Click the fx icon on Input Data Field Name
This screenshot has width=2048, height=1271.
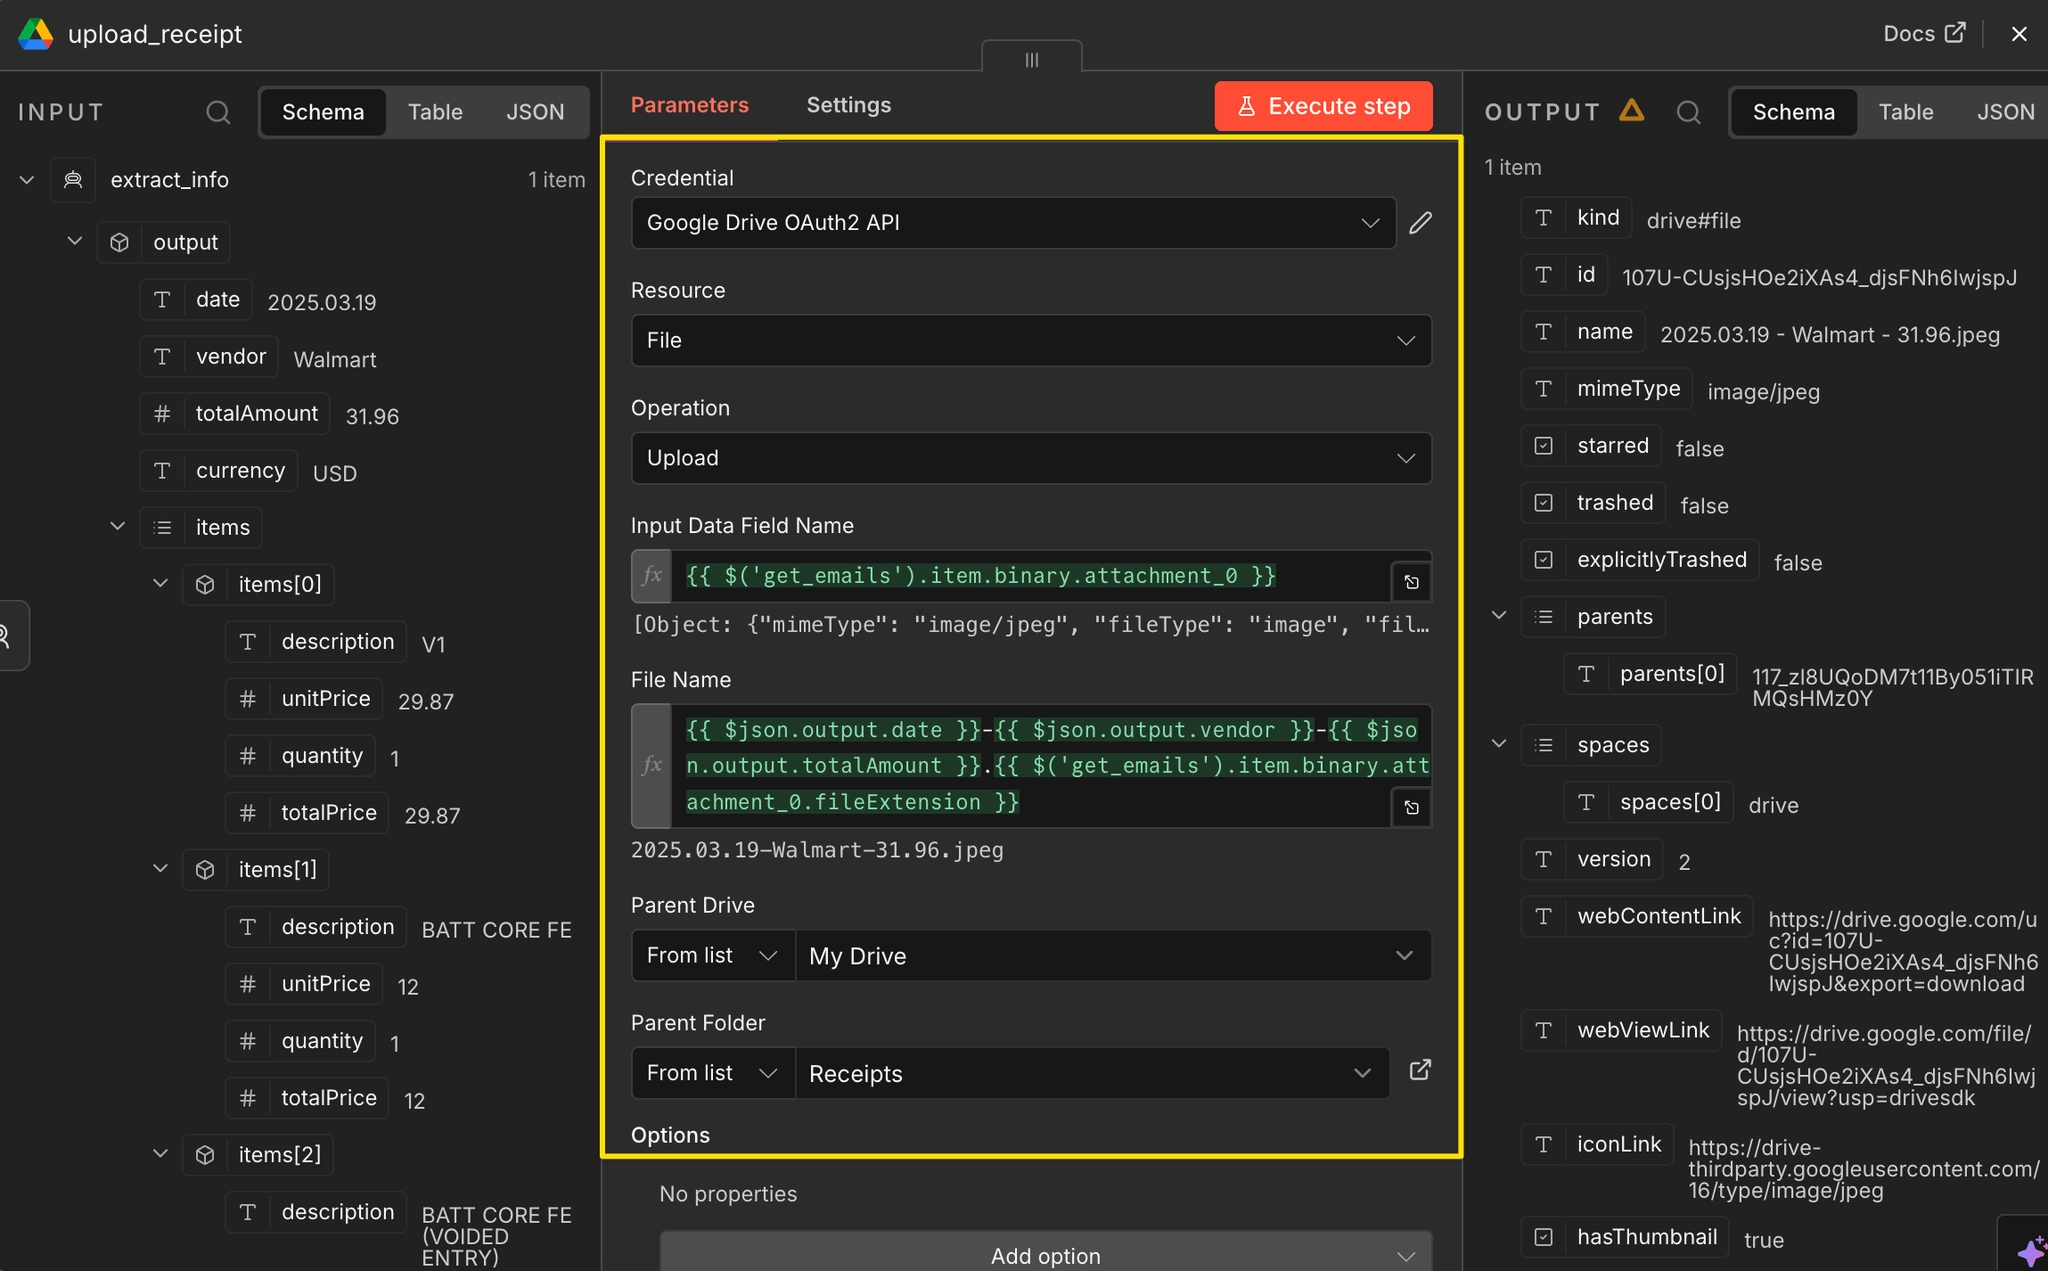pos(651,576)
